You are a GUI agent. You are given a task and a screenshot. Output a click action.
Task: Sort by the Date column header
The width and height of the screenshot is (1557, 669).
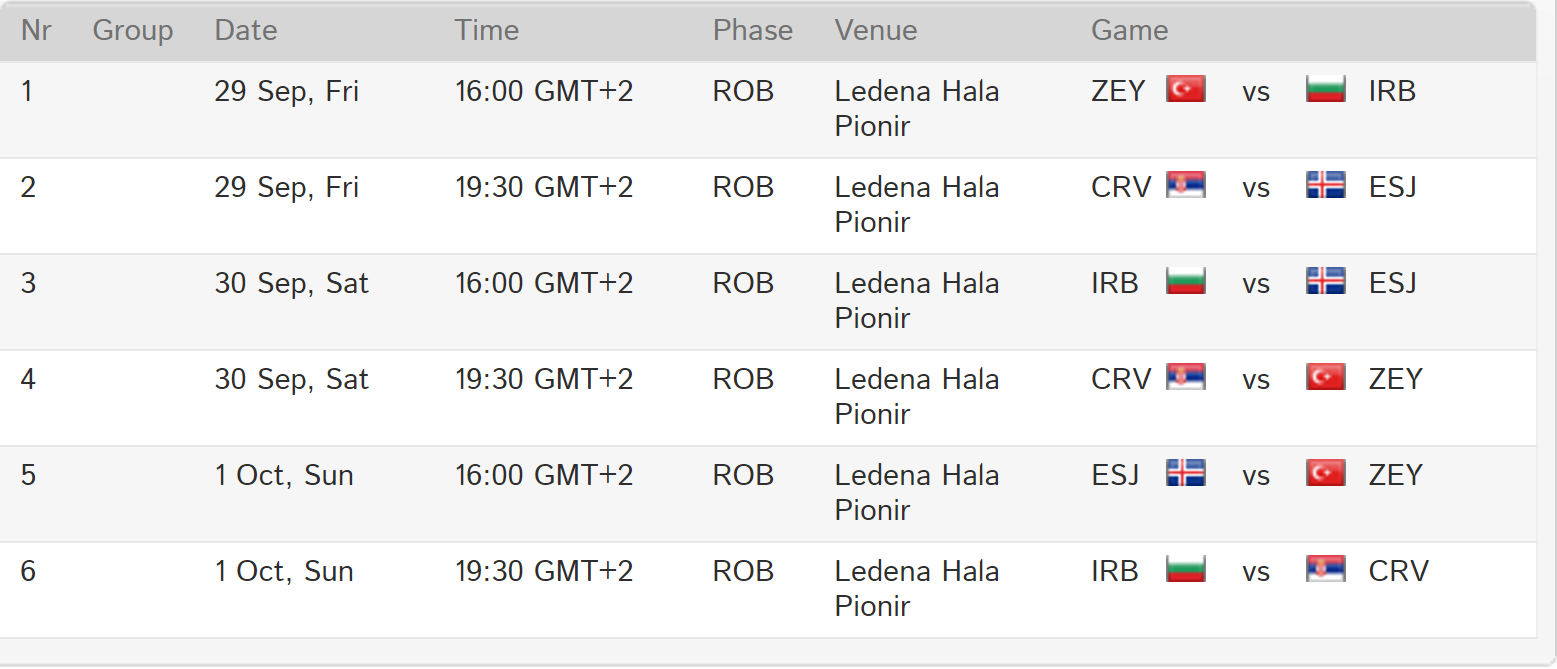246,30
